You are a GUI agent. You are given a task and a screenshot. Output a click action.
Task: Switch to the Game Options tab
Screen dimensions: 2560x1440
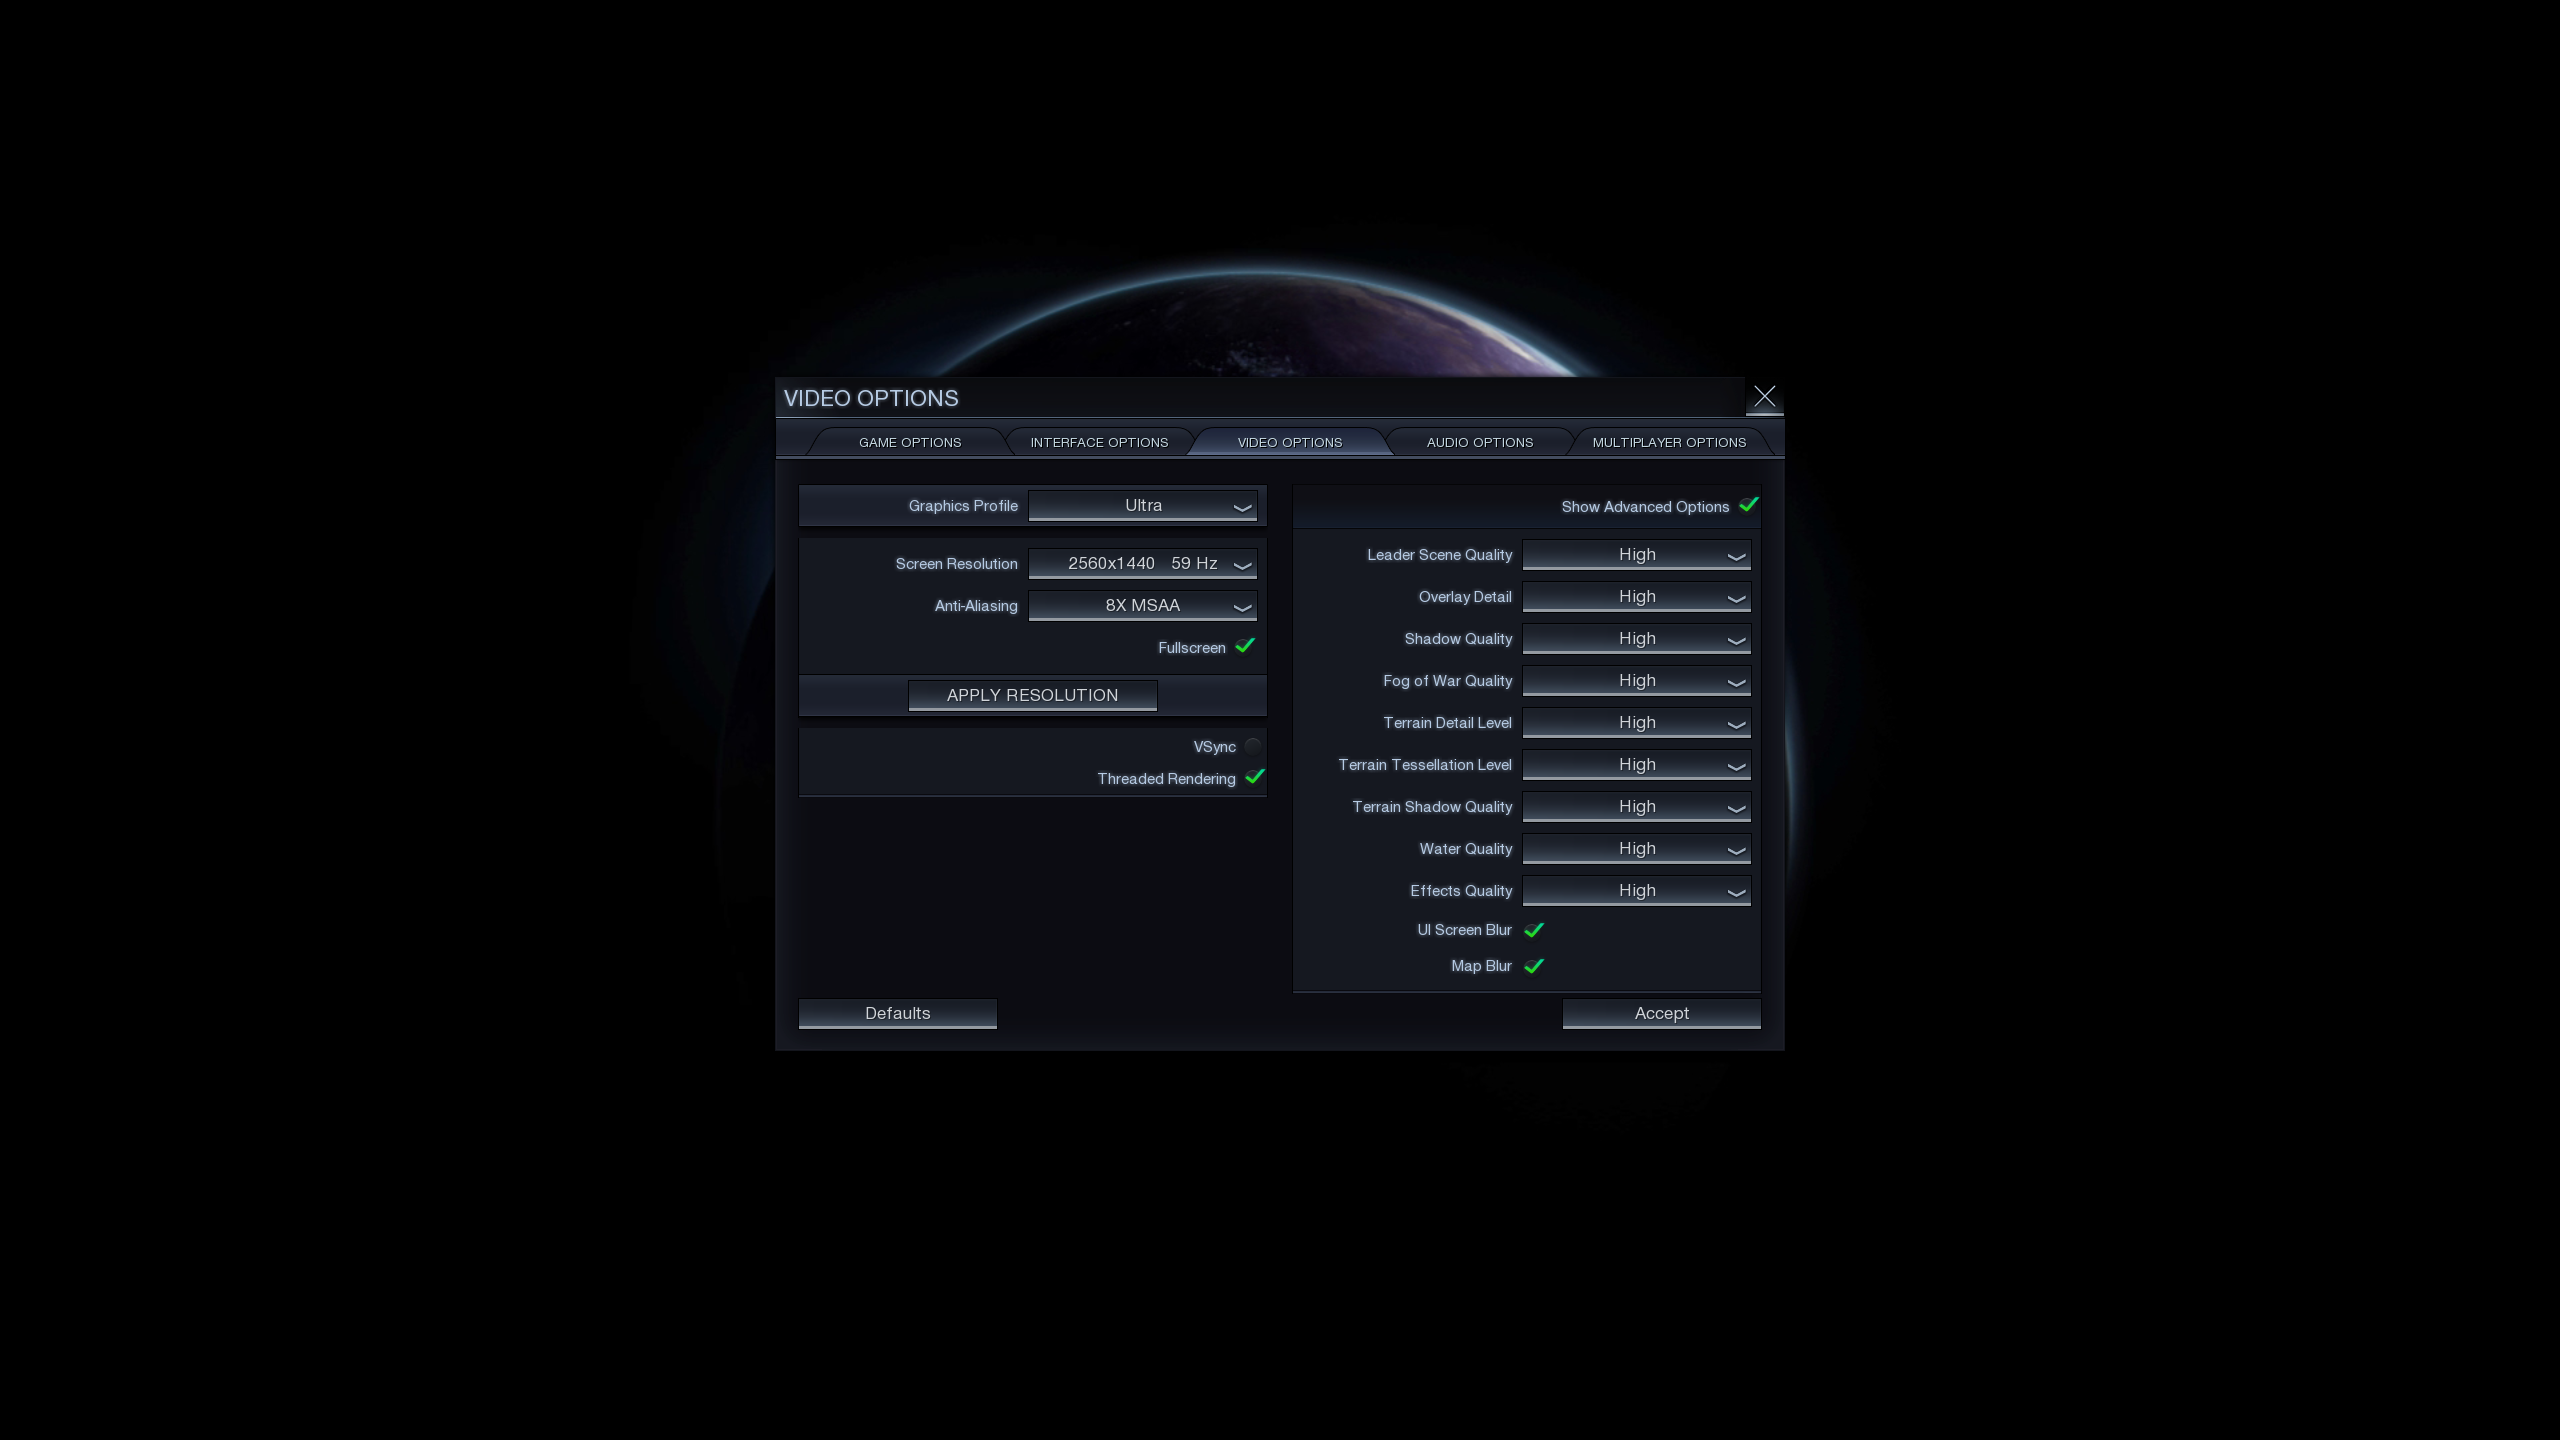(909, 442)
